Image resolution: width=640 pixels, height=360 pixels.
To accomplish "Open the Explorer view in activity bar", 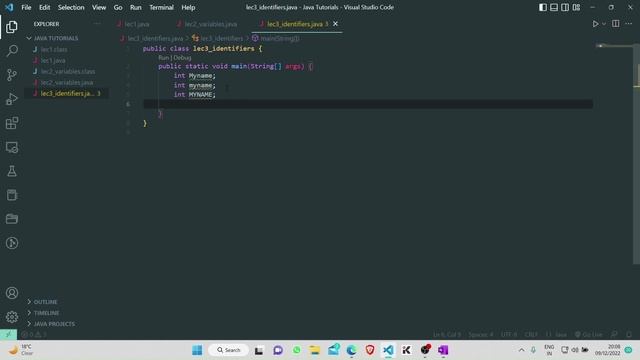I will pos(12,27).
